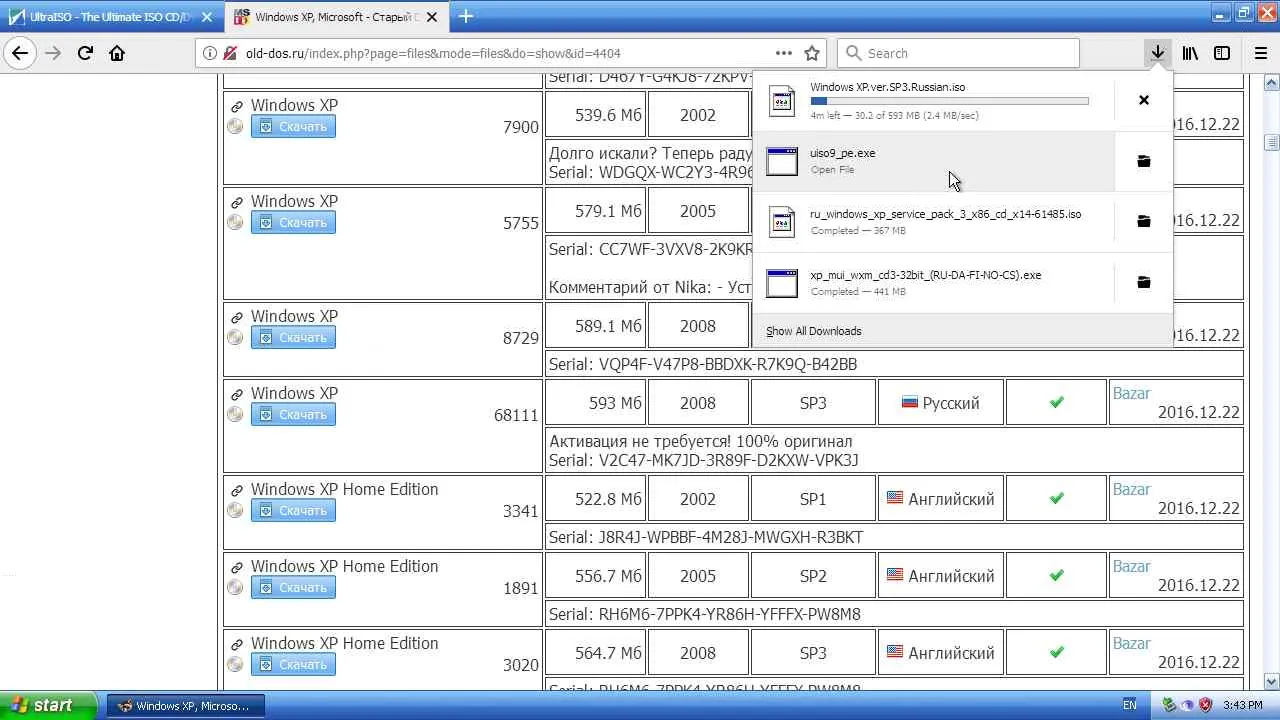This screenshot has width=1280, height=720.
Task: Click the chain link icon in the 3341 row
Action: [237, 490]
